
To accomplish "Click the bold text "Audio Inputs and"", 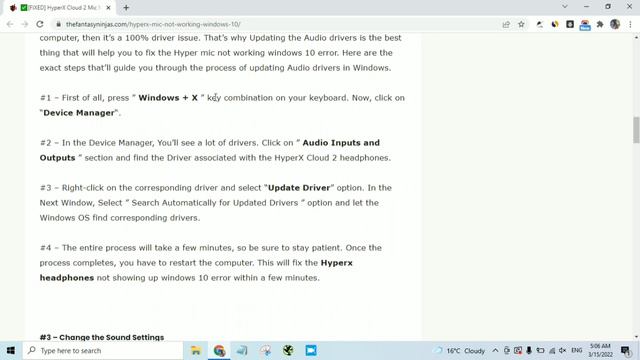I will 341,143.
